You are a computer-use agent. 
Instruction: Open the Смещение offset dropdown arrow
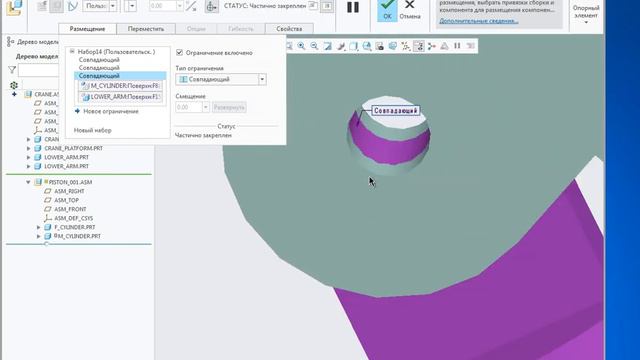click(x=206, y=107)
